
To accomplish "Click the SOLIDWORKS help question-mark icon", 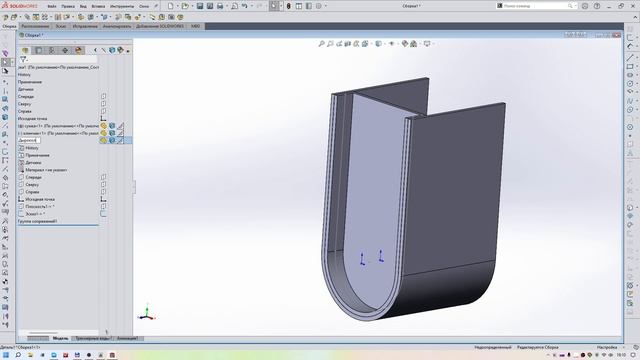I will [597, 6].
